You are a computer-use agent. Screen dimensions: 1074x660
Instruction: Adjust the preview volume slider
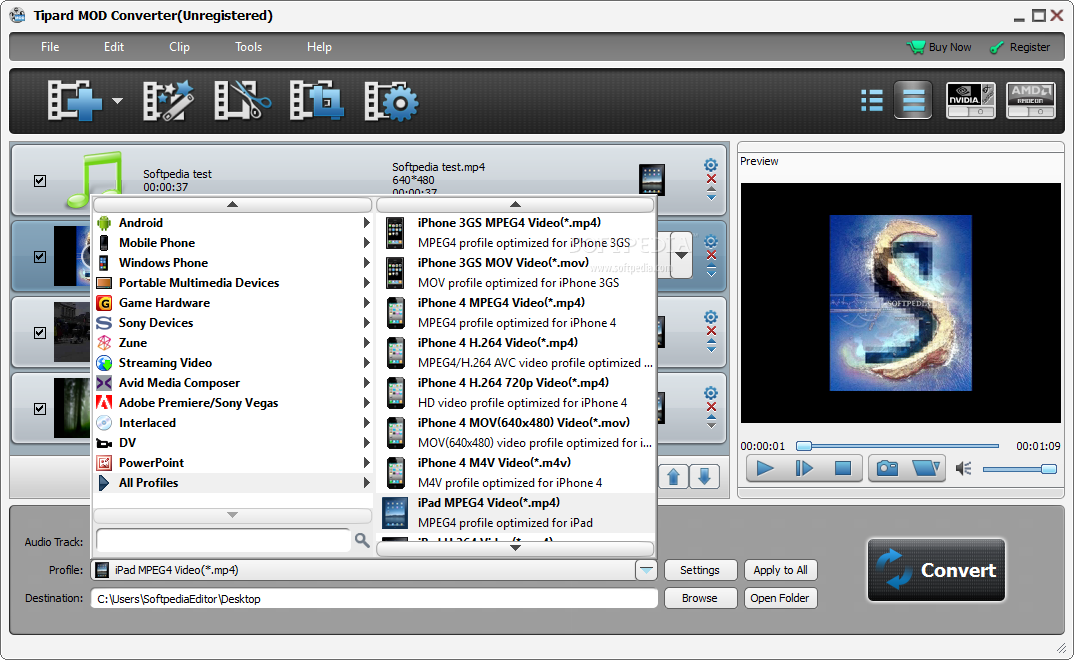click(1020, 469)
